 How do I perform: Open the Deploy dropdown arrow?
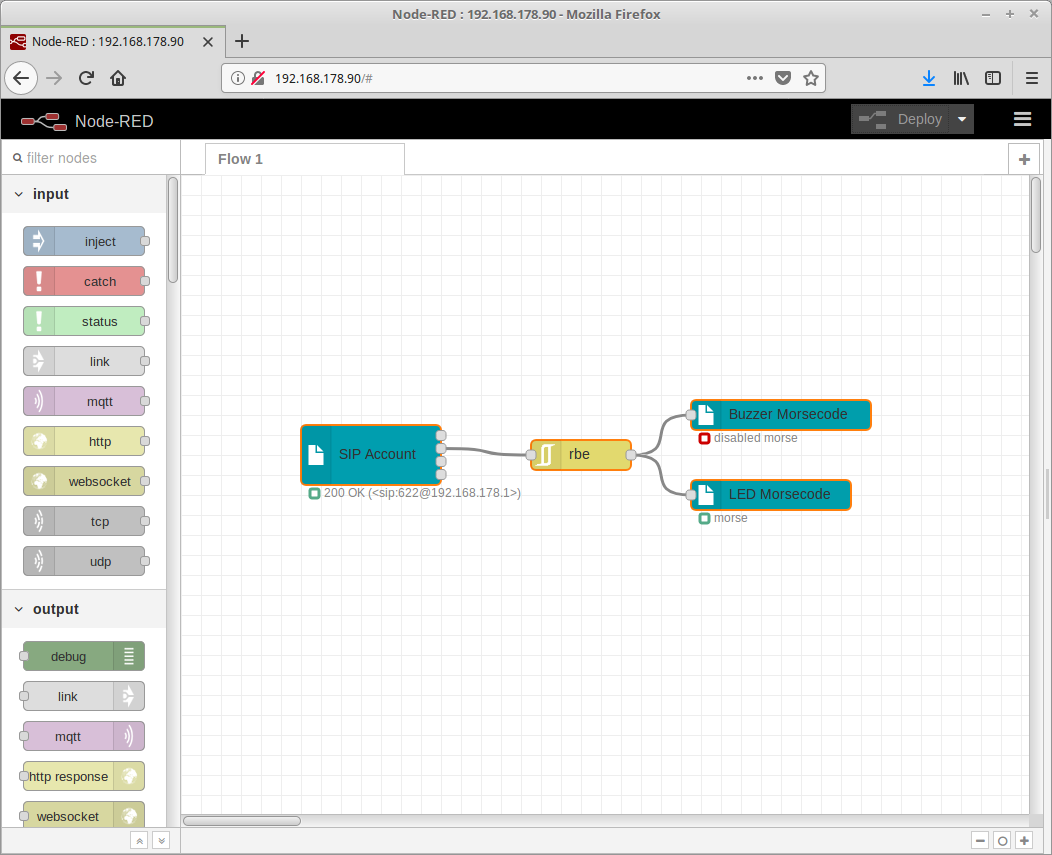961,119
